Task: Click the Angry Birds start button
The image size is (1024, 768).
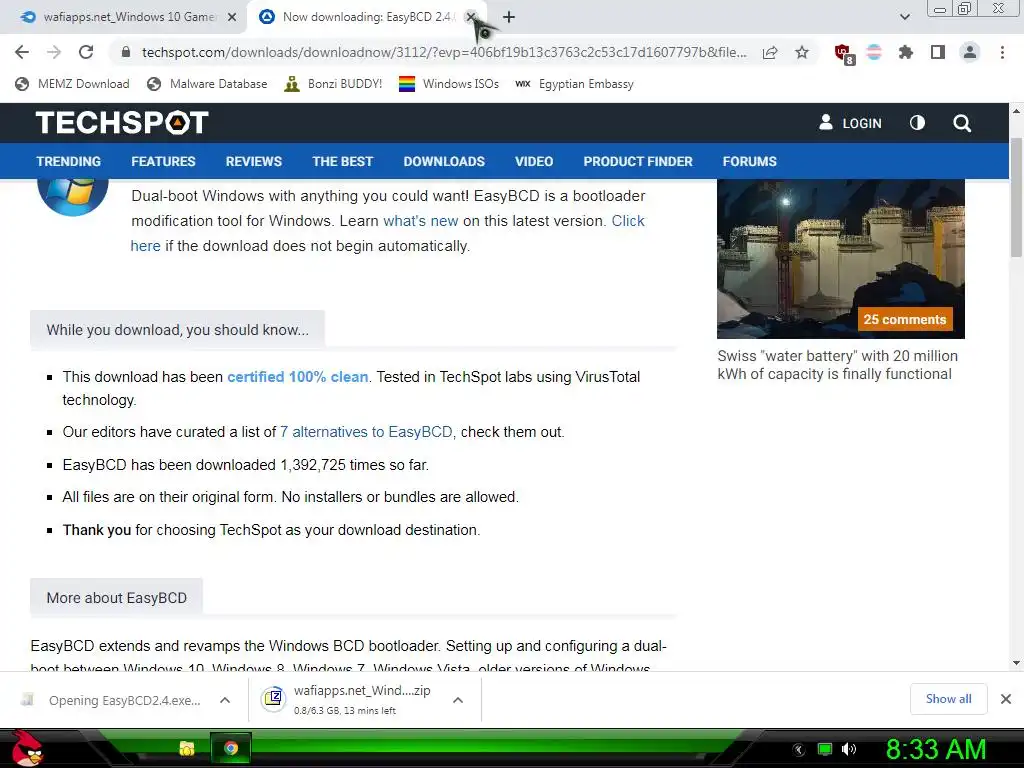Action: (27, 748)
